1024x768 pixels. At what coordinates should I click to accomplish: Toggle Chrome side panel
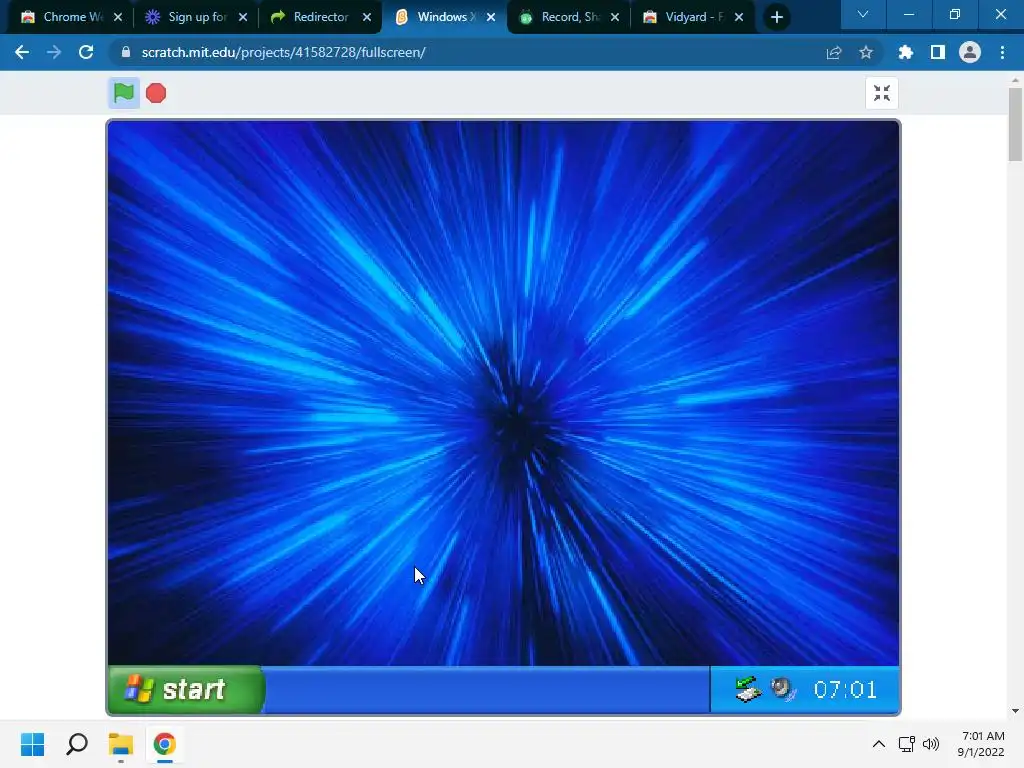tap(938, 52)
